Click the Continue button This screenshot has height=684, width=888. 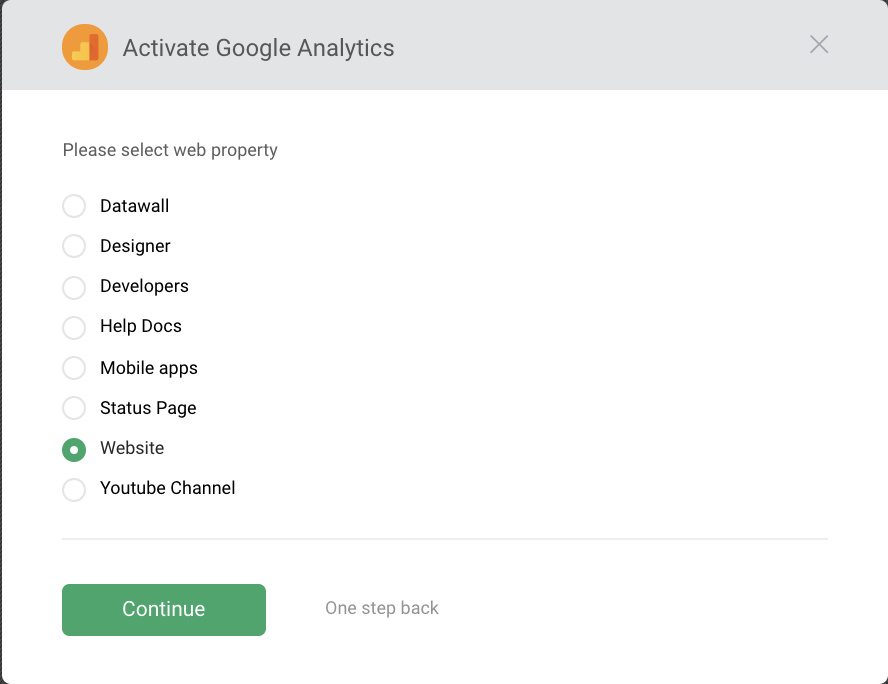click(164, 610)
